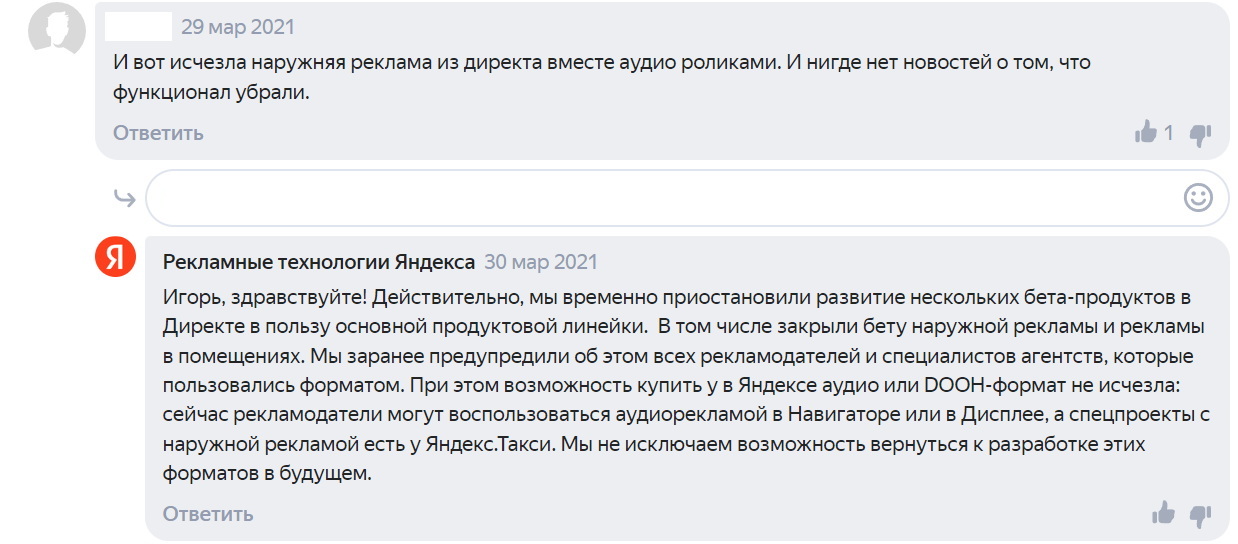The image size is (1238, 544).
Task: Click Ответить under the Yandex reply
Action: tap(208, 514)
